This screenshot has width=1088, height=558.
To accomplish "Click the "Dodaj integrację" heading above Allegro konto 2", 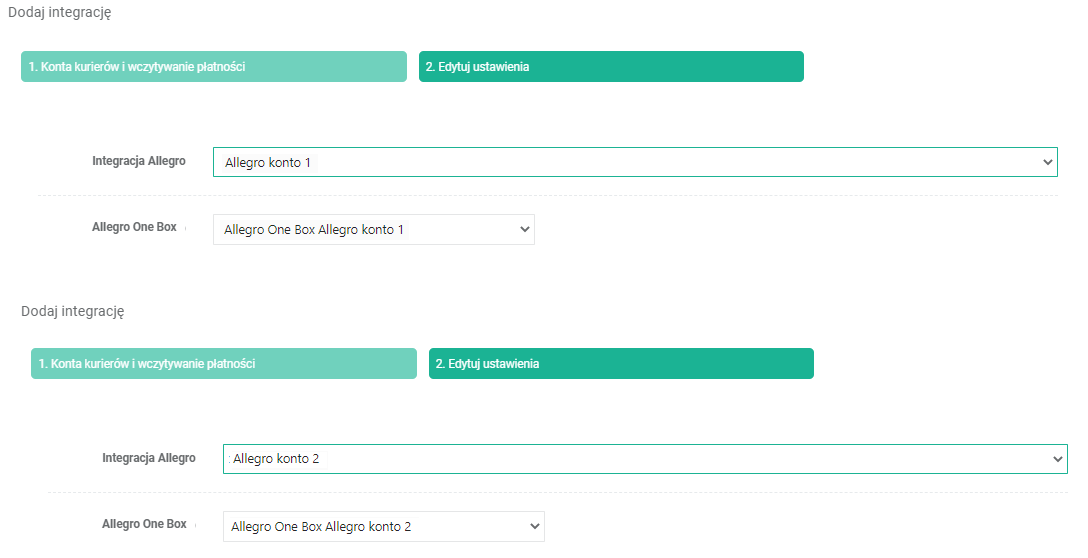I will [72, 311].
